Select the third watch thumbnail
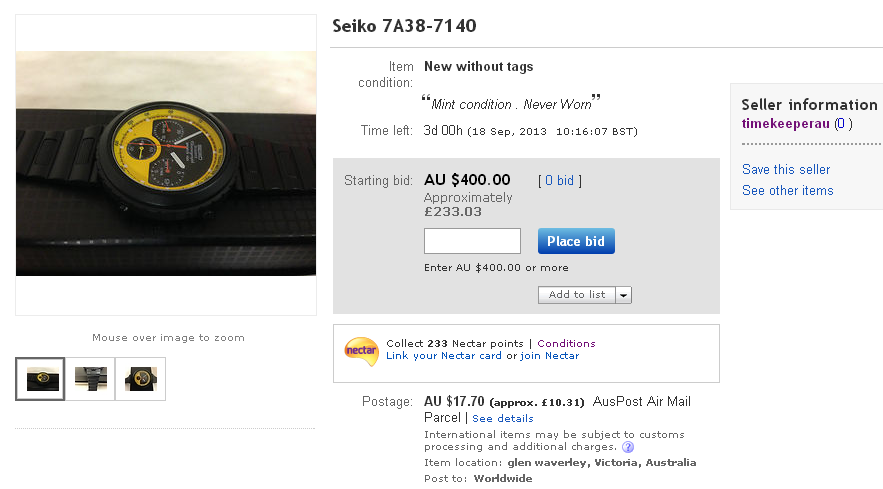This screenshot has width=883, height=489. (x=141, y=379)
